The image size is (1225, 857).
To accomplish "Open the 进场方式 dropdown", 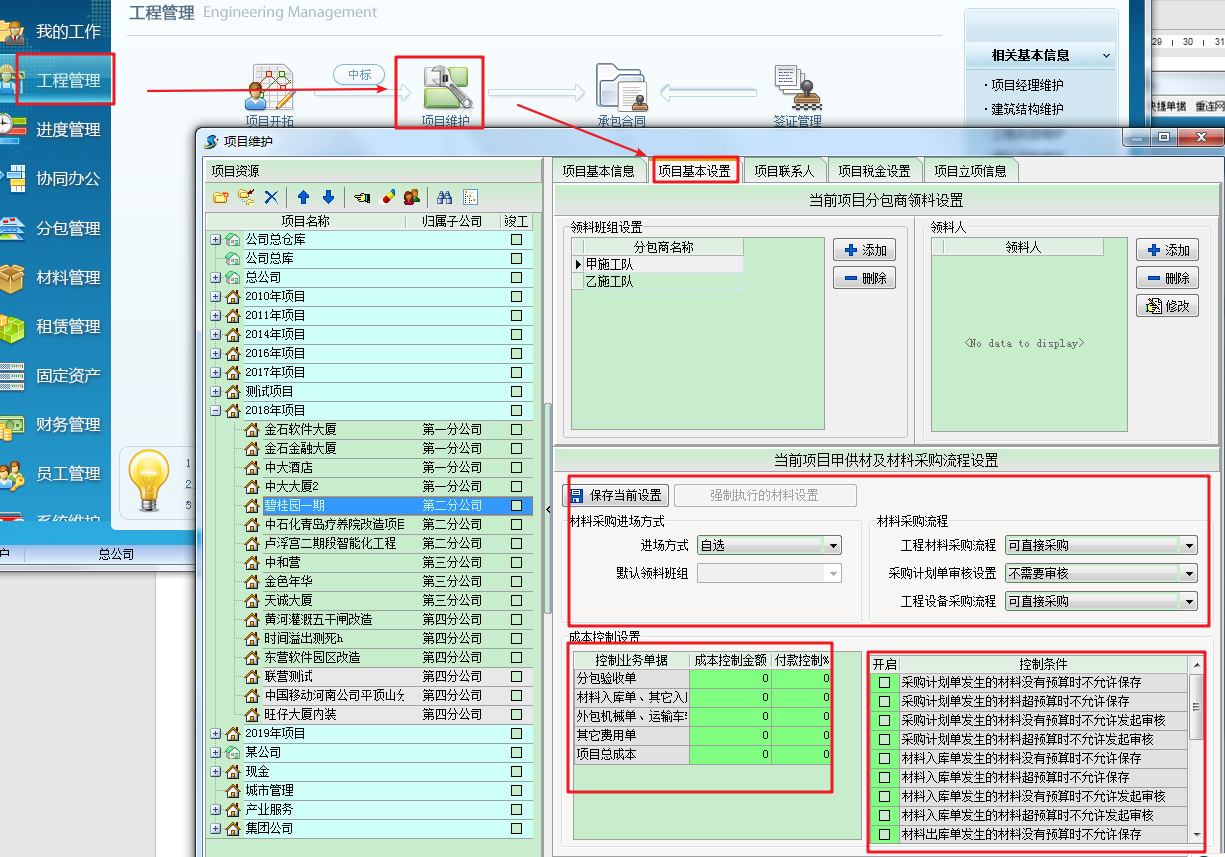I will pos(834,545).
